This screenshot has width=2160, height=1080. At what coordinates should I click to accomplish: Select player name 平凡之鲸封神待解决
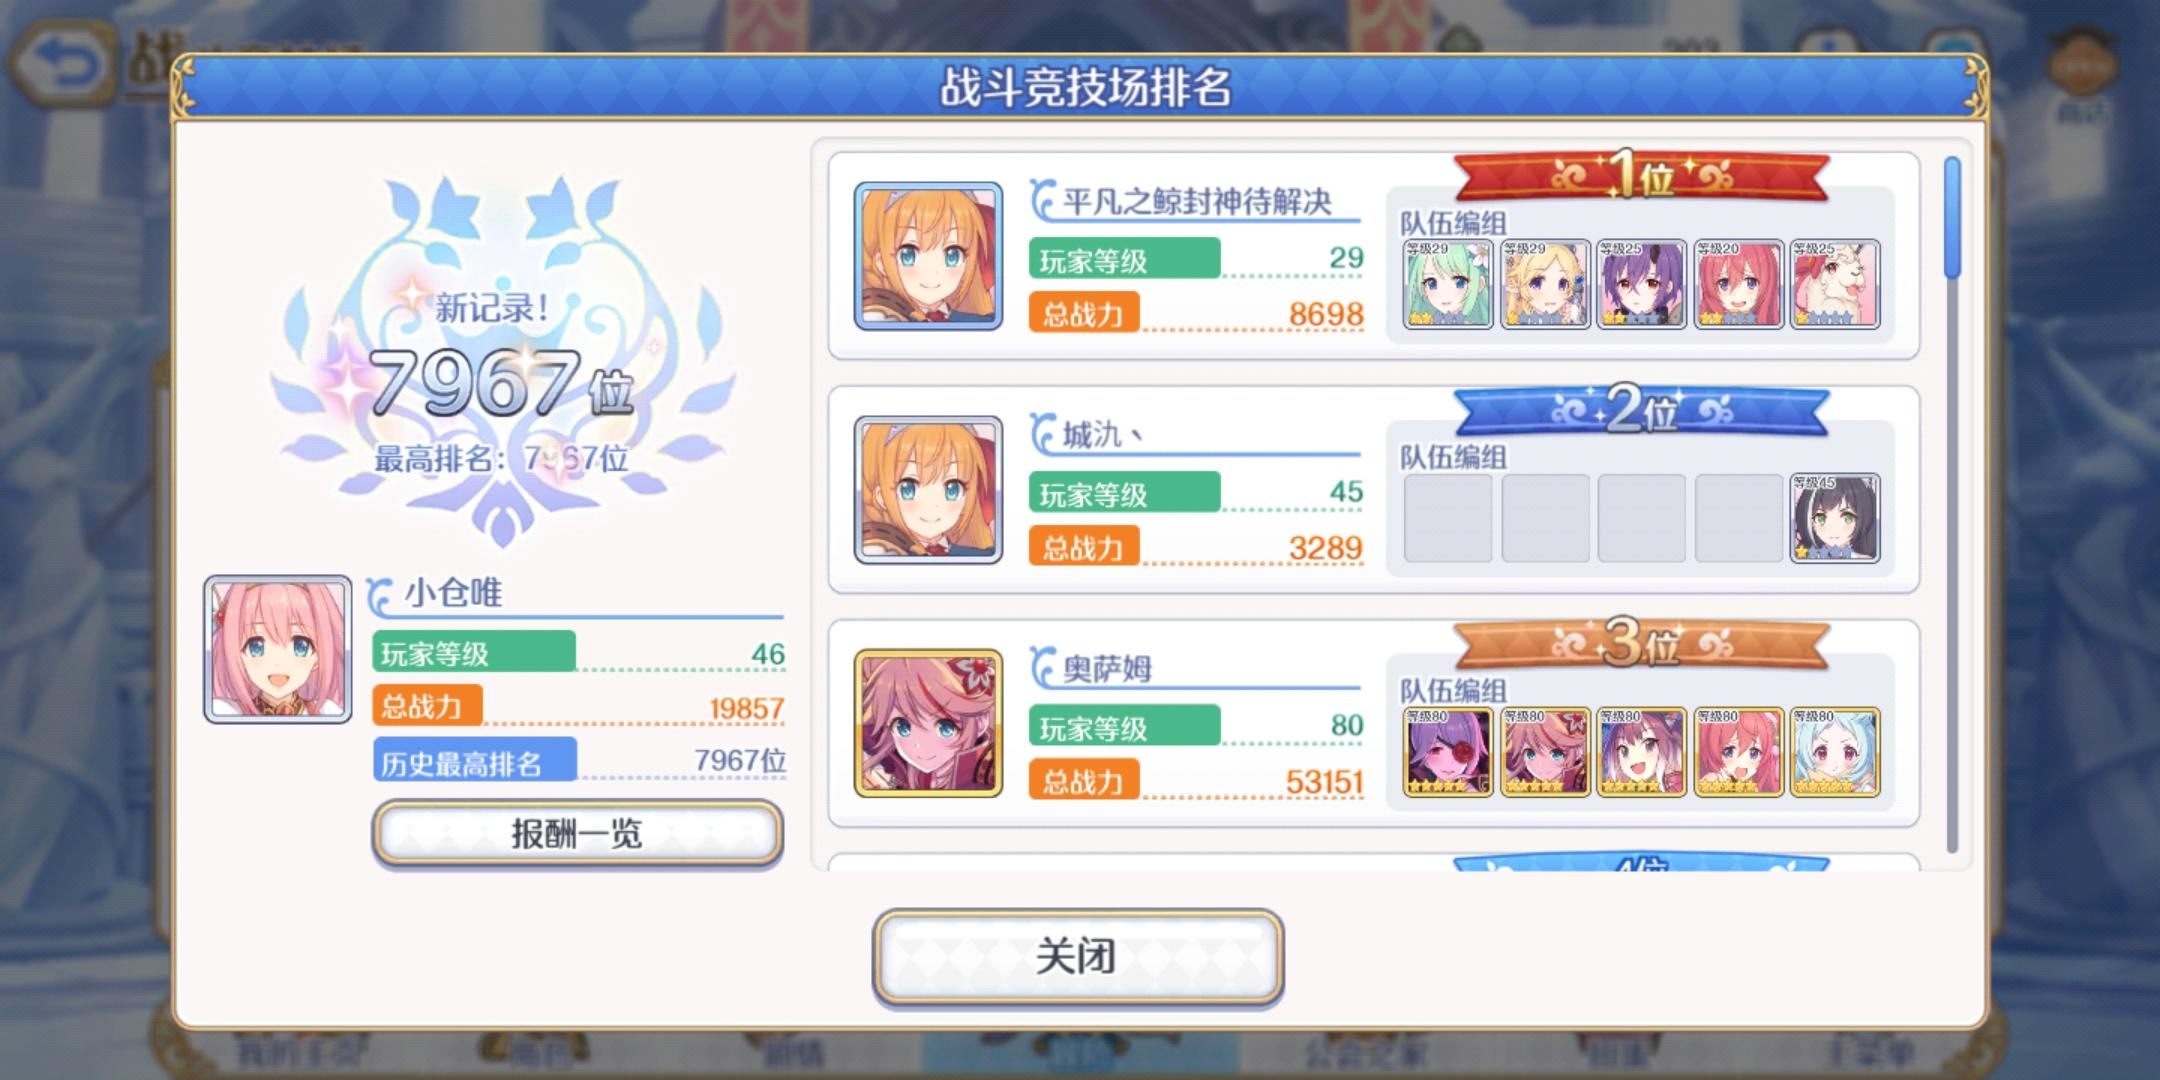coord(1197,202)
